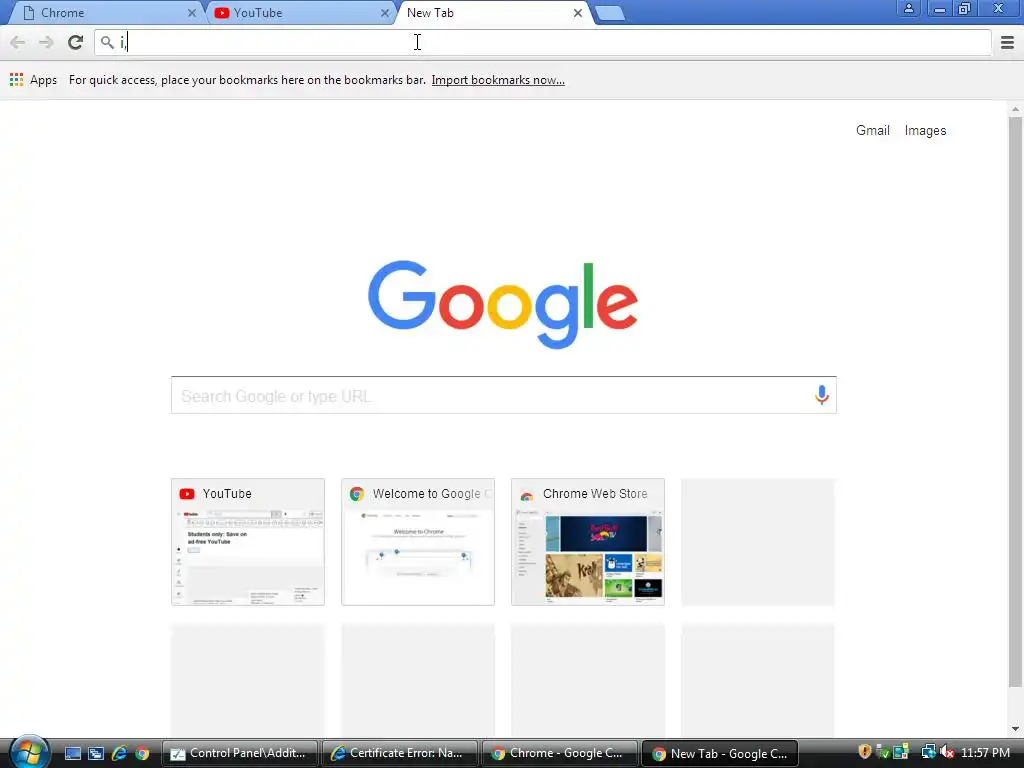This screenshot has height=768, width=1024.
Task: Click Import bookmarks now link
Action: [498, 80]
